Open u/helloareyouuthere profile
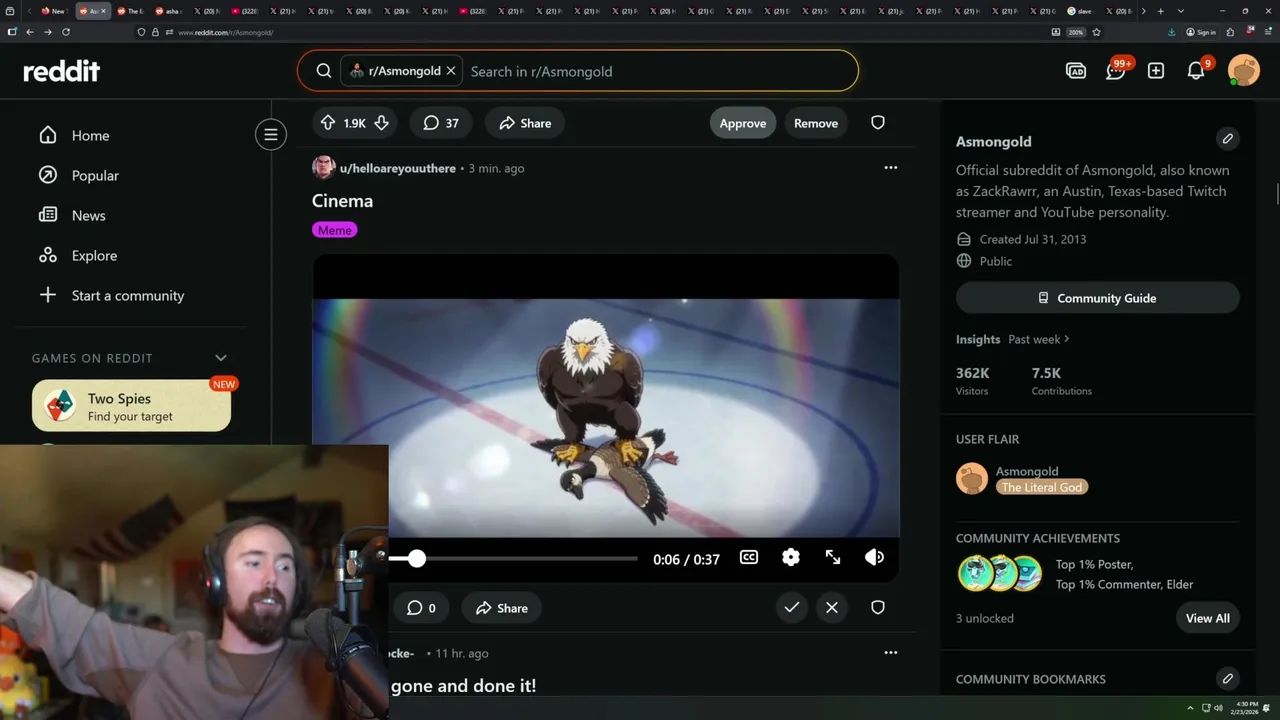Viewport: 1280px width, 720px height. (397, 168)
